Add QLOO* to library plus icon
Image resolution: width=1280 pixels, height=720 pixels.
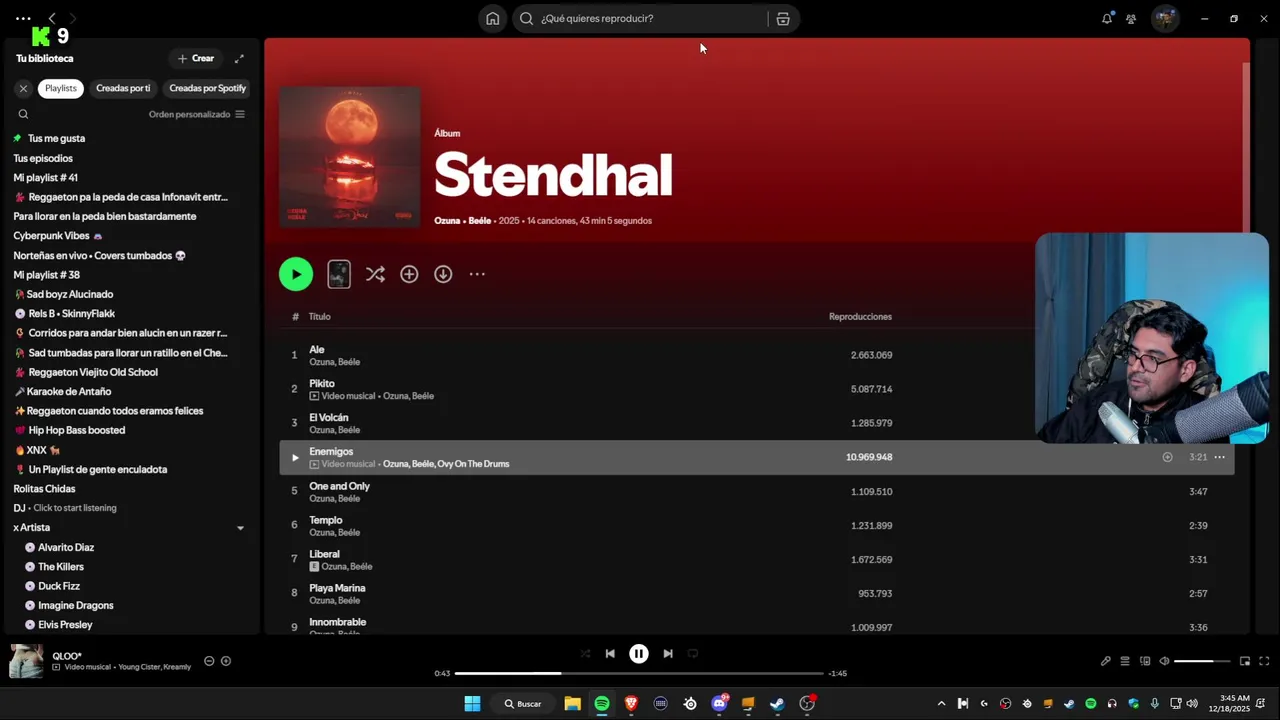[226, 661]
